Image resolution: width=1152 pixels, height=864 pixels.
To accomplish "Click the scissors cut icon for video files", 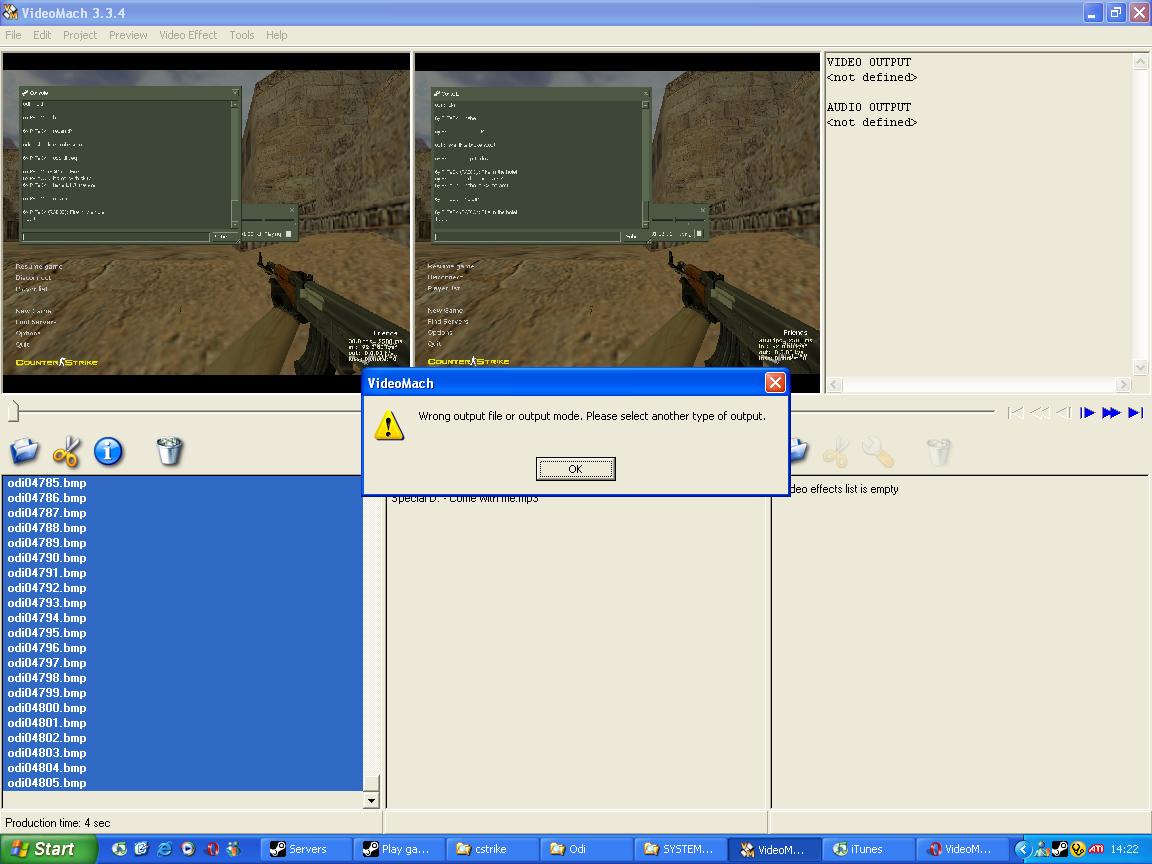I will tap(66, 451).
